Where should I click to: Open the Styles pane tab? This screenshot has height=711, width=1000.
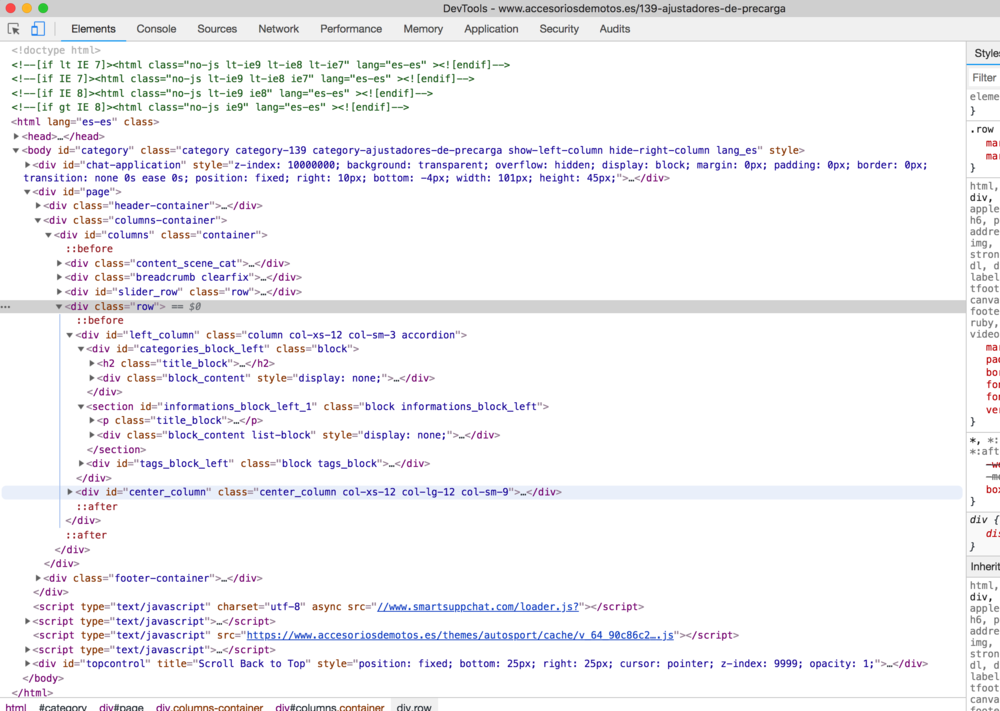pyautogui.click(x=986, y=54)
